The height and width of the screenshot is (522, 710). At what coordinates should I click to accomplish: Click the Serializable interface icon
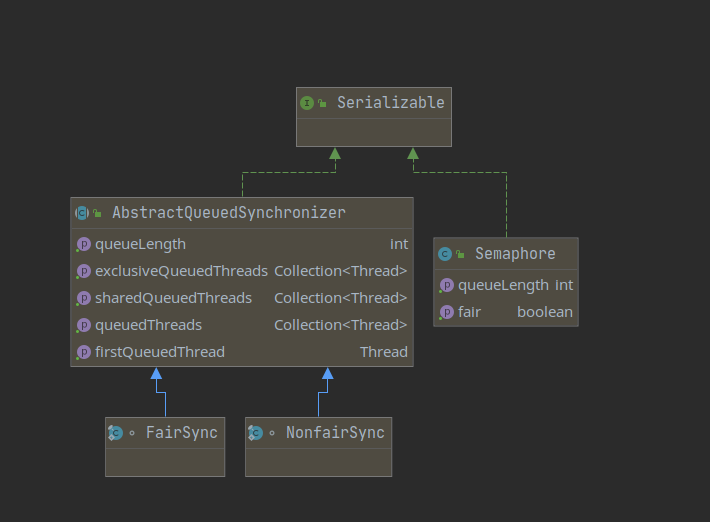307,103
